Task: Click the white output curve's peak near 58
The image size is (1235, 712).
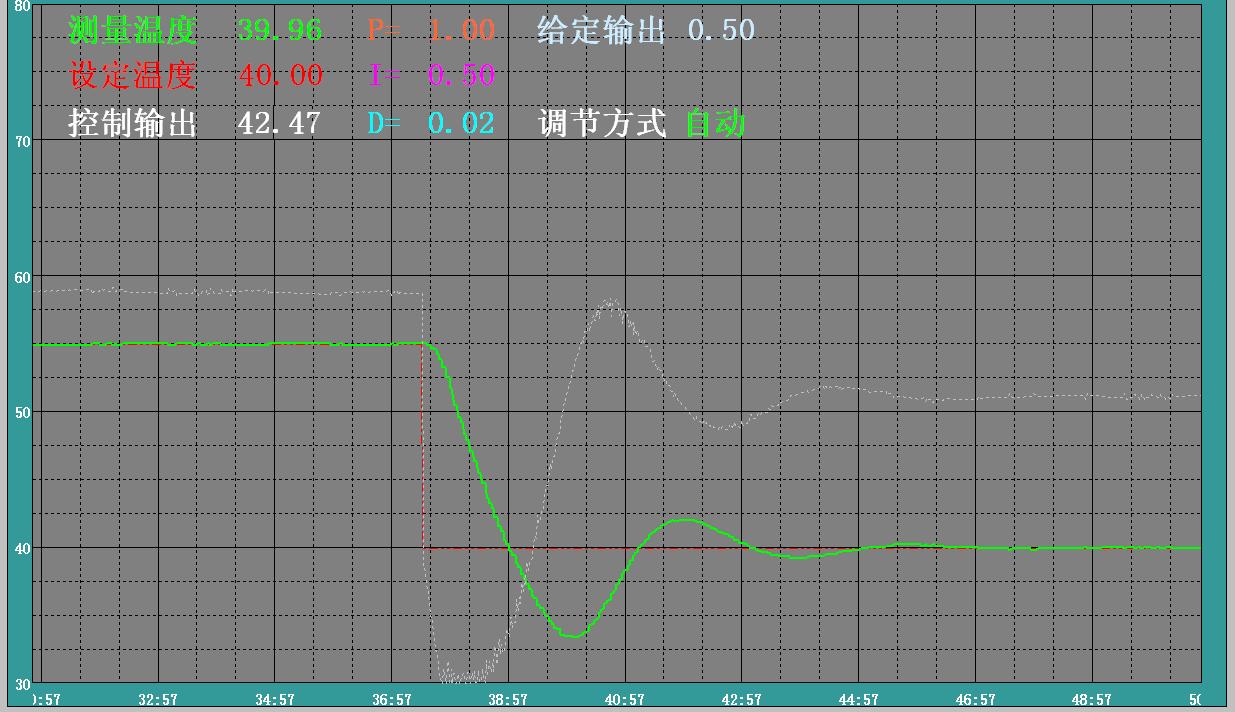Action: pyautogui.click(x=609, y=301)
